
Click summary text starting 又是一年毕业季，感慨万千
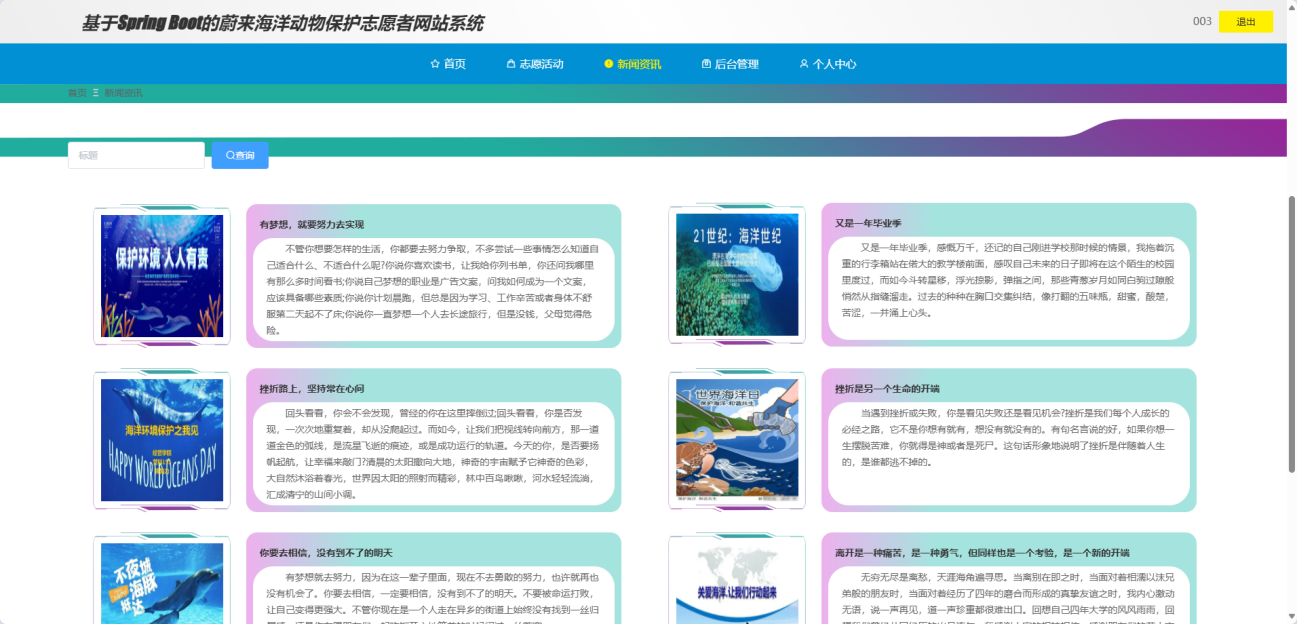click(x=1008, y=279)
